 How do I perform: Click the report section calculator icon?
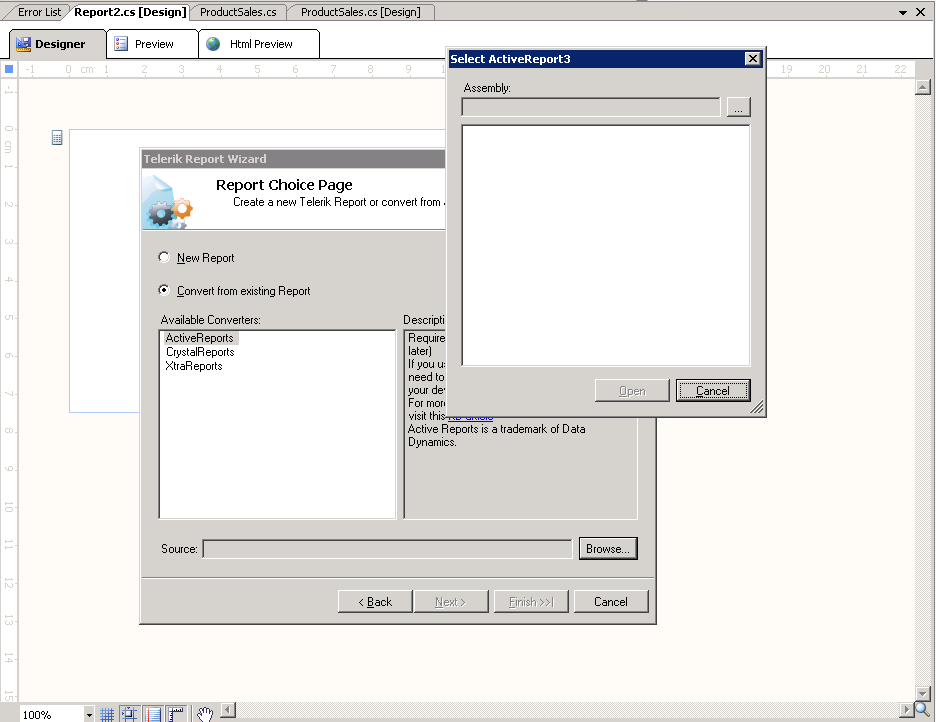pos(57,138)
